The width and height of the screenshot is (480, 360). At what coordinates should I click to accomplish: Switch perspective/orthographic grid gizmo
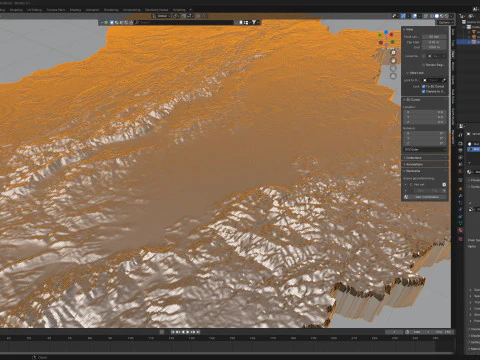click(393, 76)
